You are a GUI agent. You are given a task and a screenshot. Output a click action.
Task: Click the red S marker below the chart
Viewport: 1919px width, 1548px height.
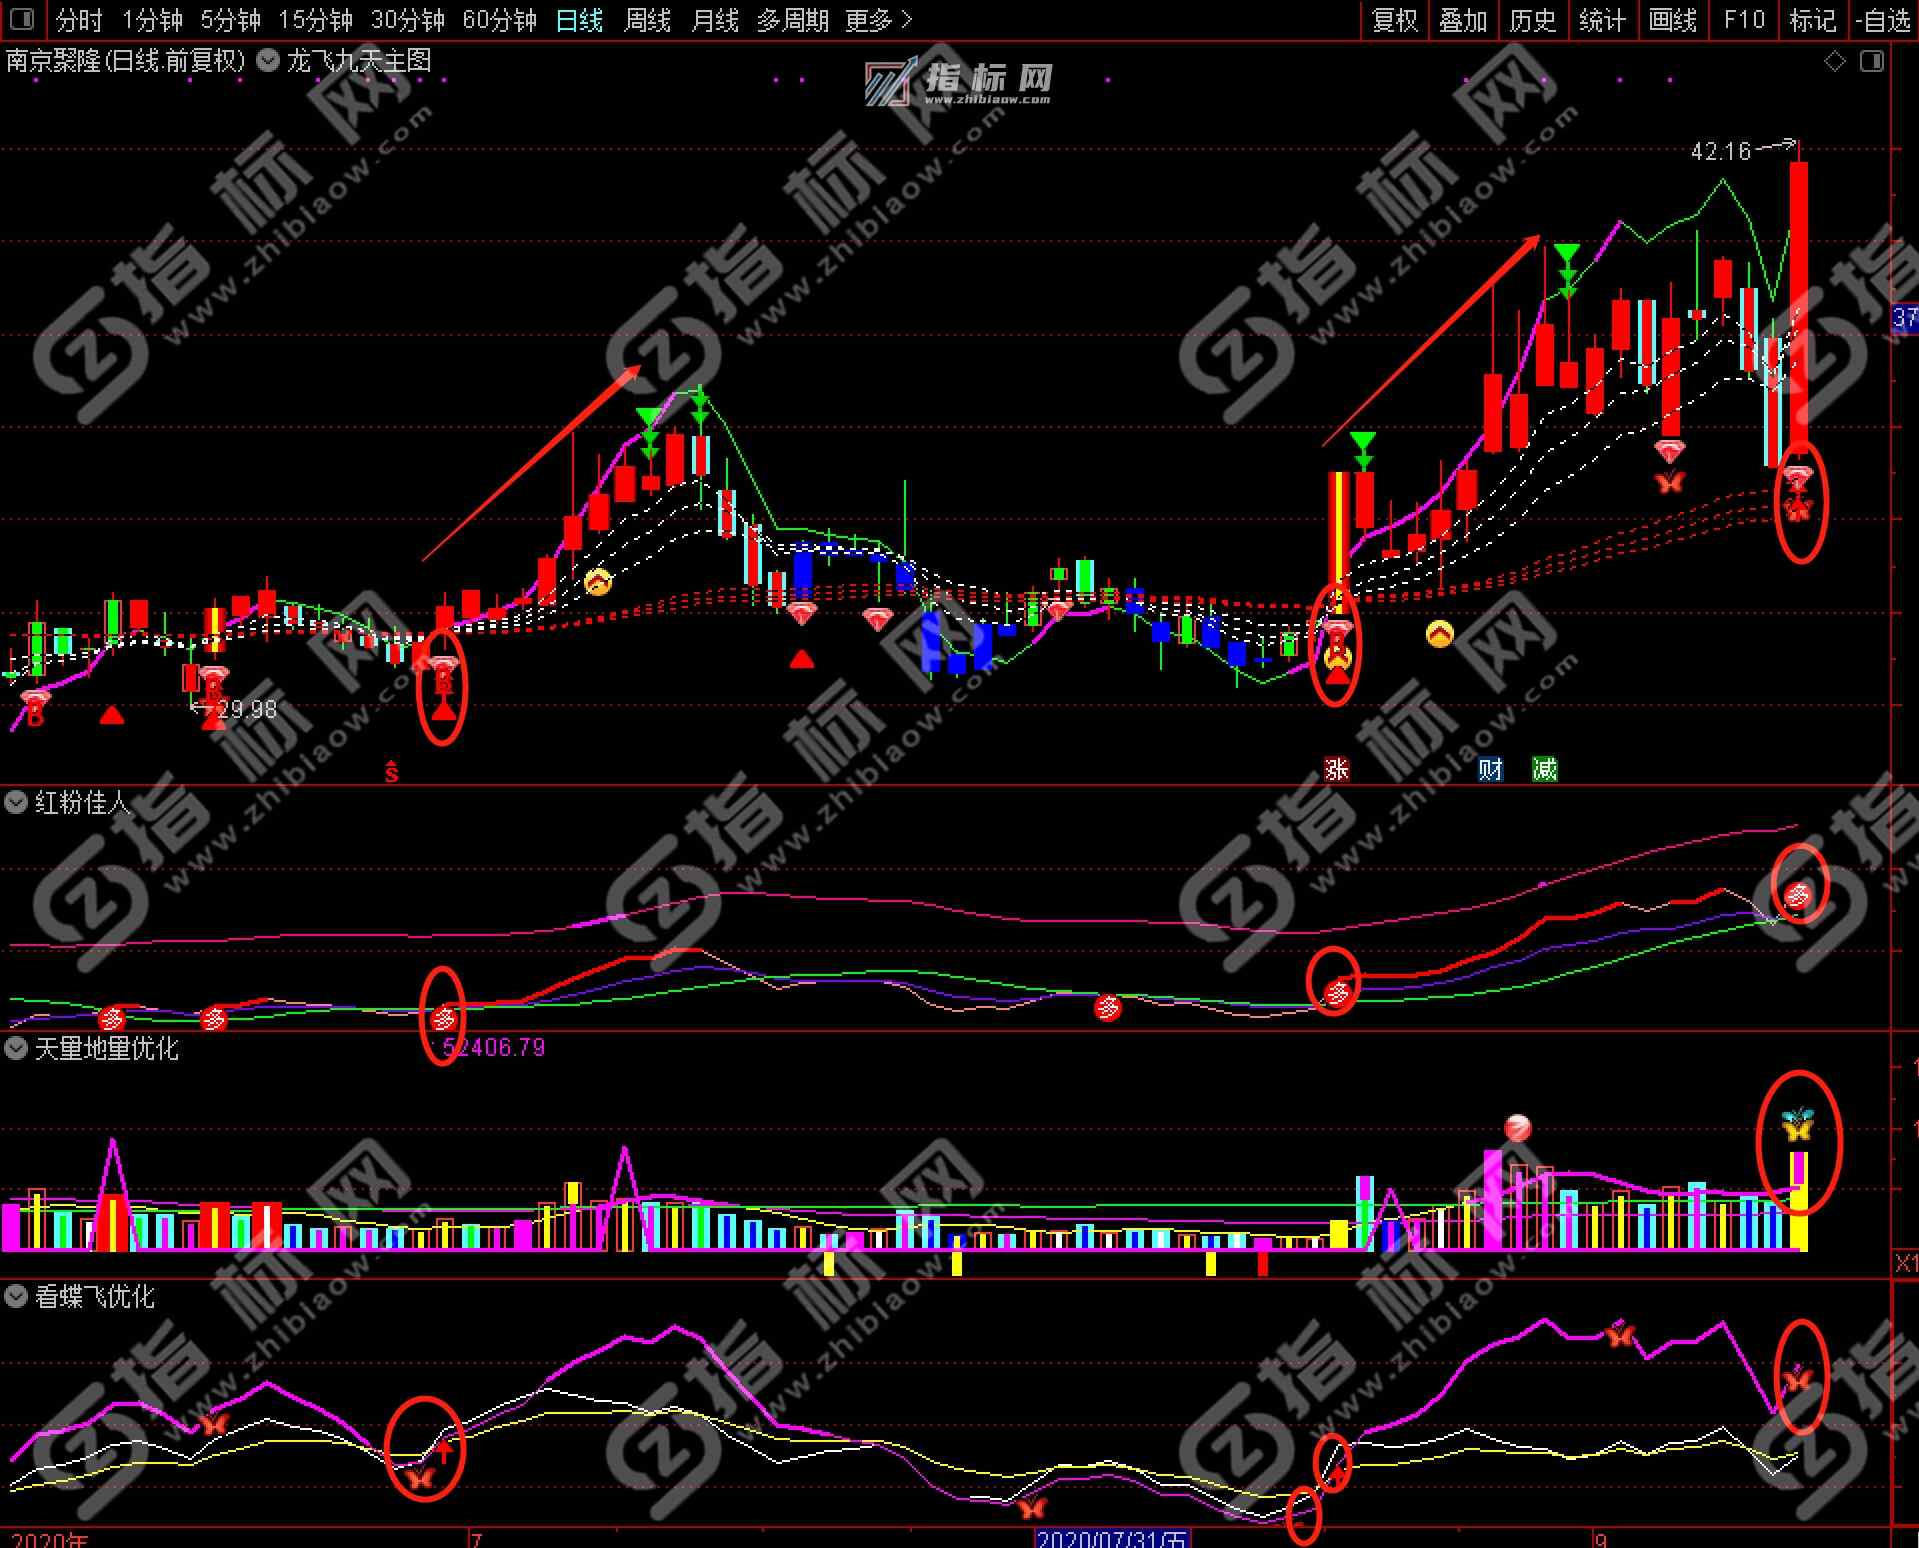[x=392, y=771]
